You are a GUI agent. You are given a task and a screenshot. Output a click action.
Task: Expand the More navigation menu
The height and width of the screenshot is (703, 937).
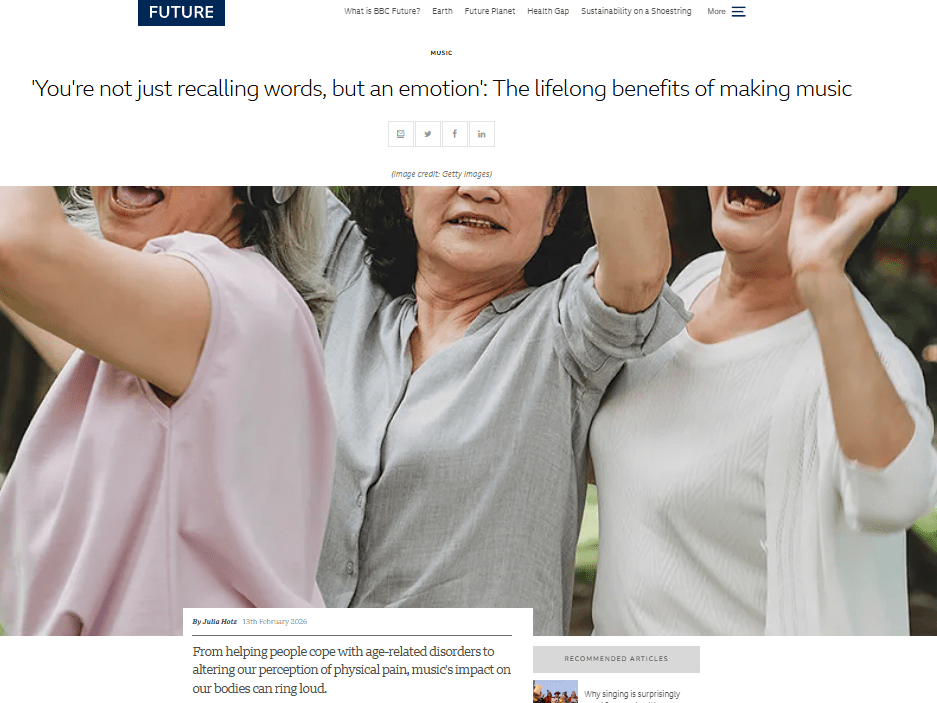pos(716,11)
